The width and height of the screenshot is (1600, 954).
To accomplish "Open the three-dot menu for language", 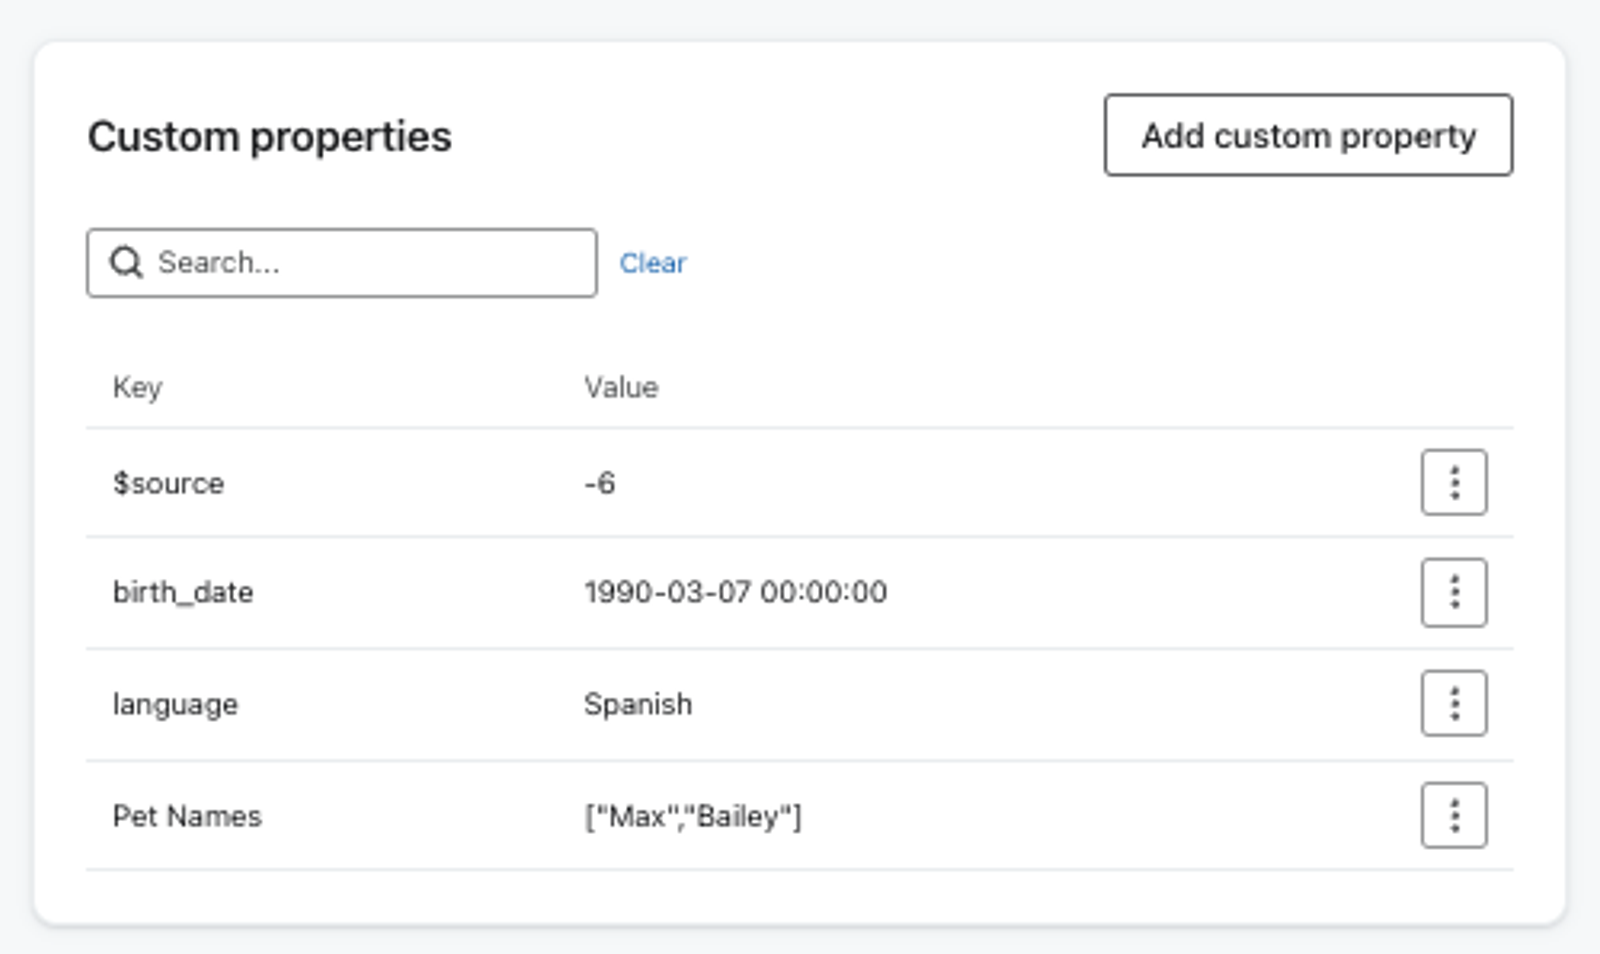I will tap(1454, 704).
